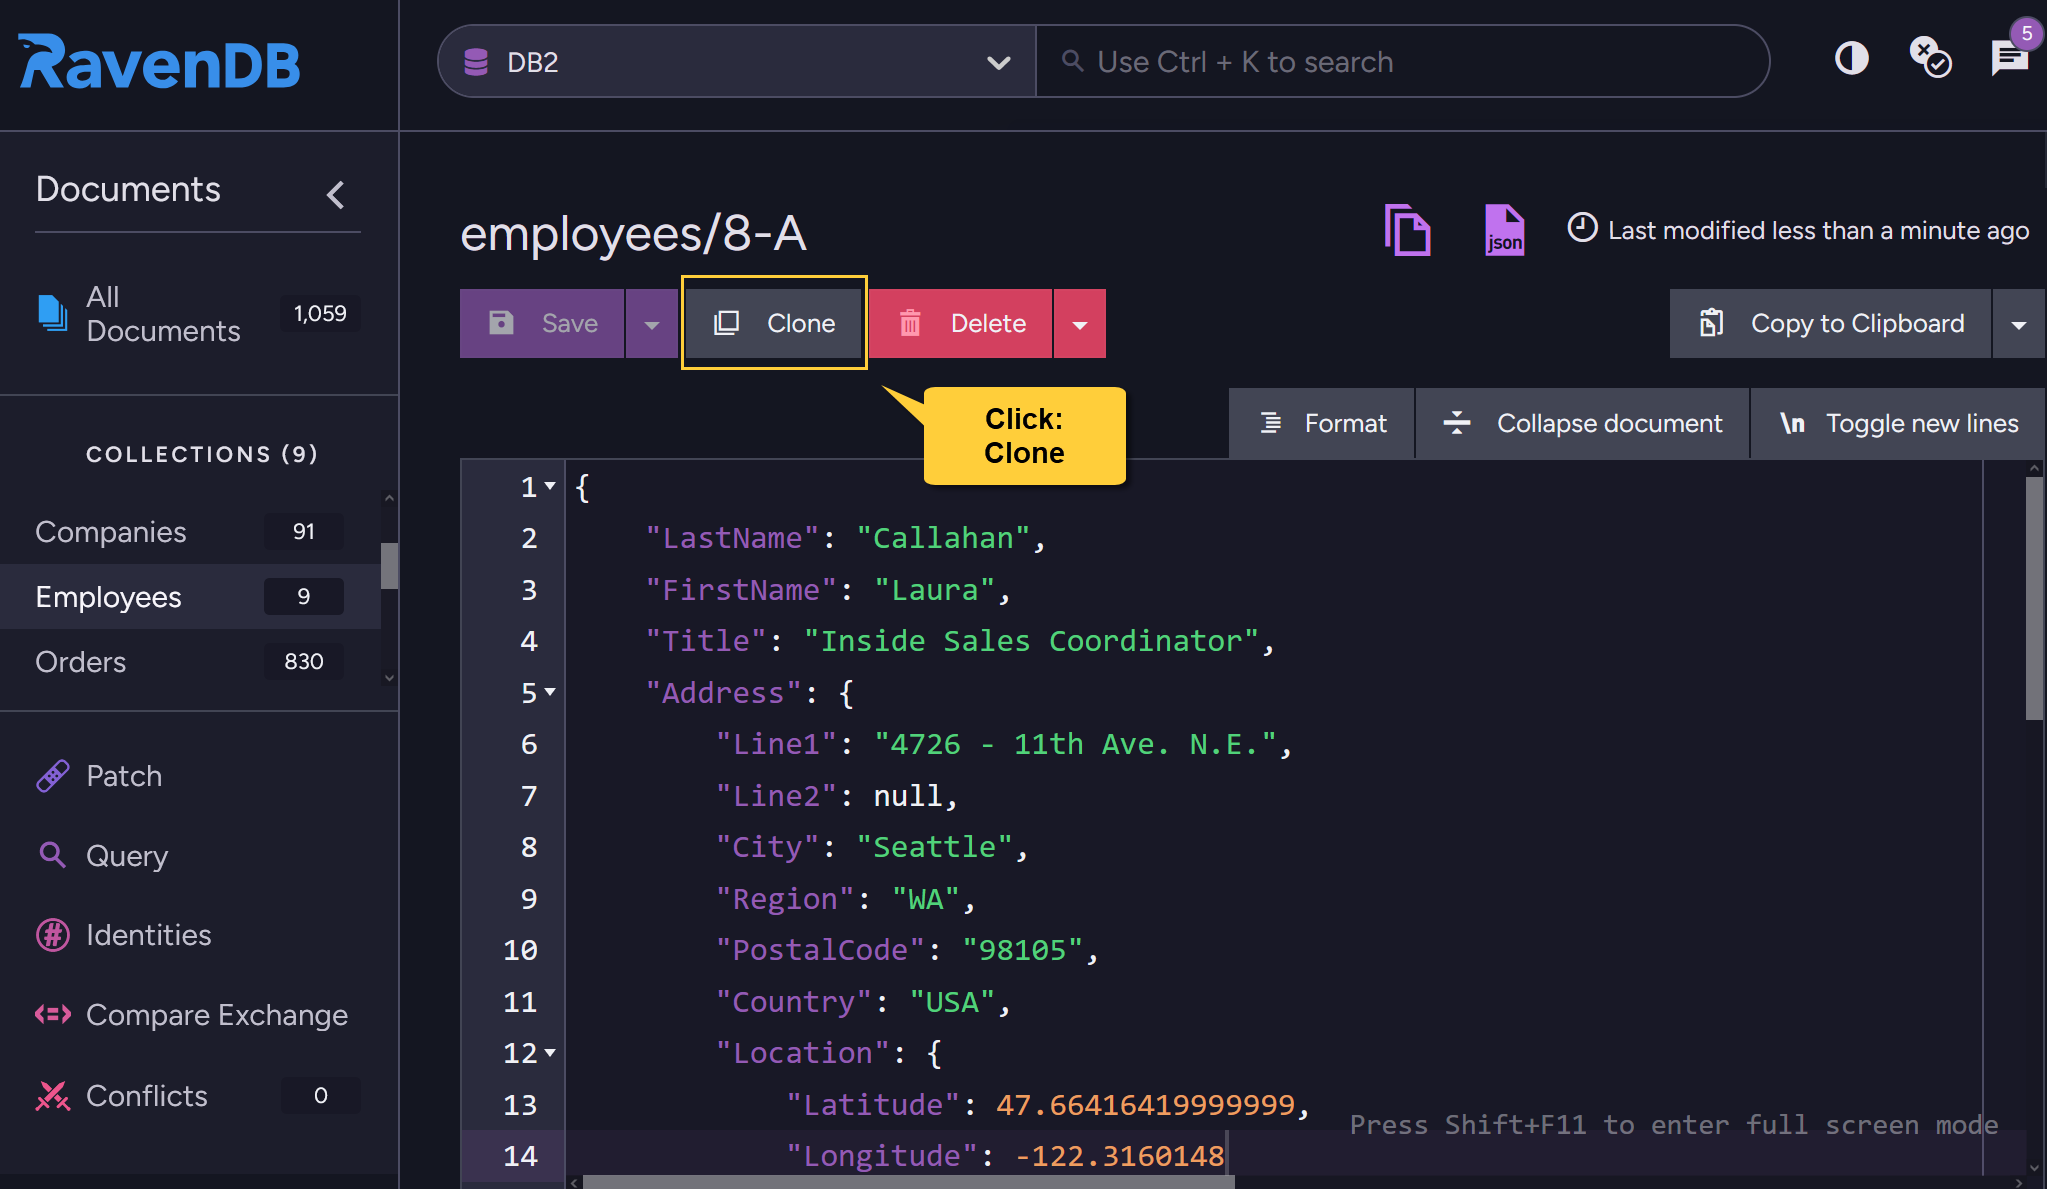Click the red Delete button

(960, 323)
